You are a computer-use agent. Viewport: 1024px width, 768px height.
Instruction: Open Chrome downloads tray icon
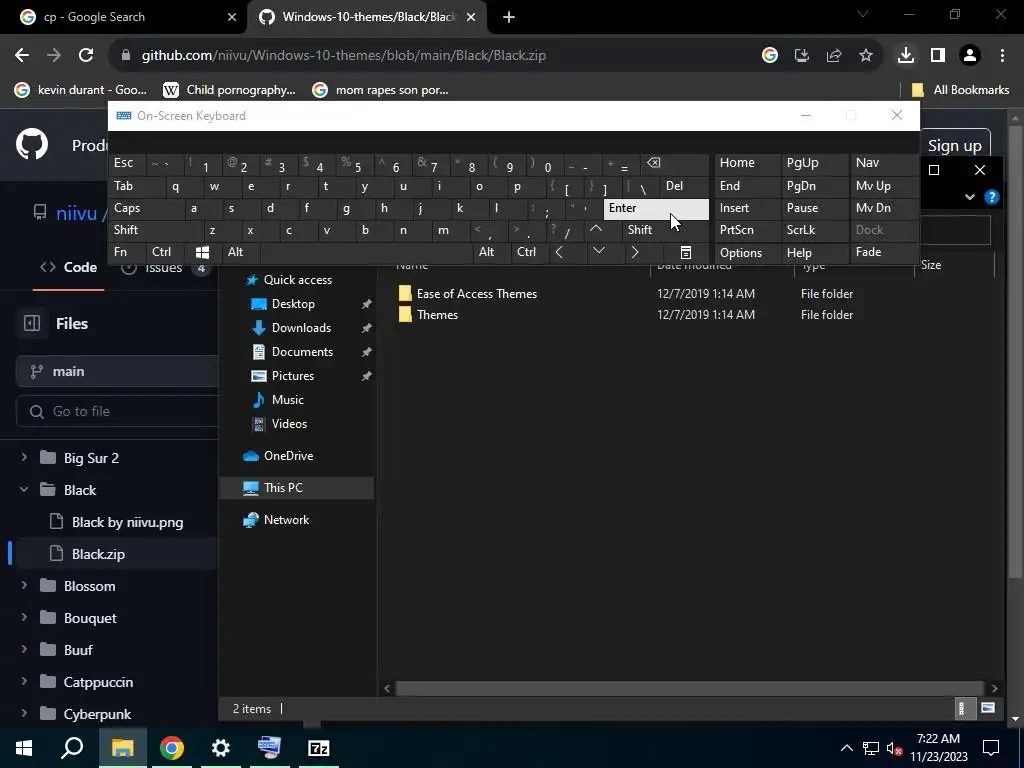click(x=905, y=56)
